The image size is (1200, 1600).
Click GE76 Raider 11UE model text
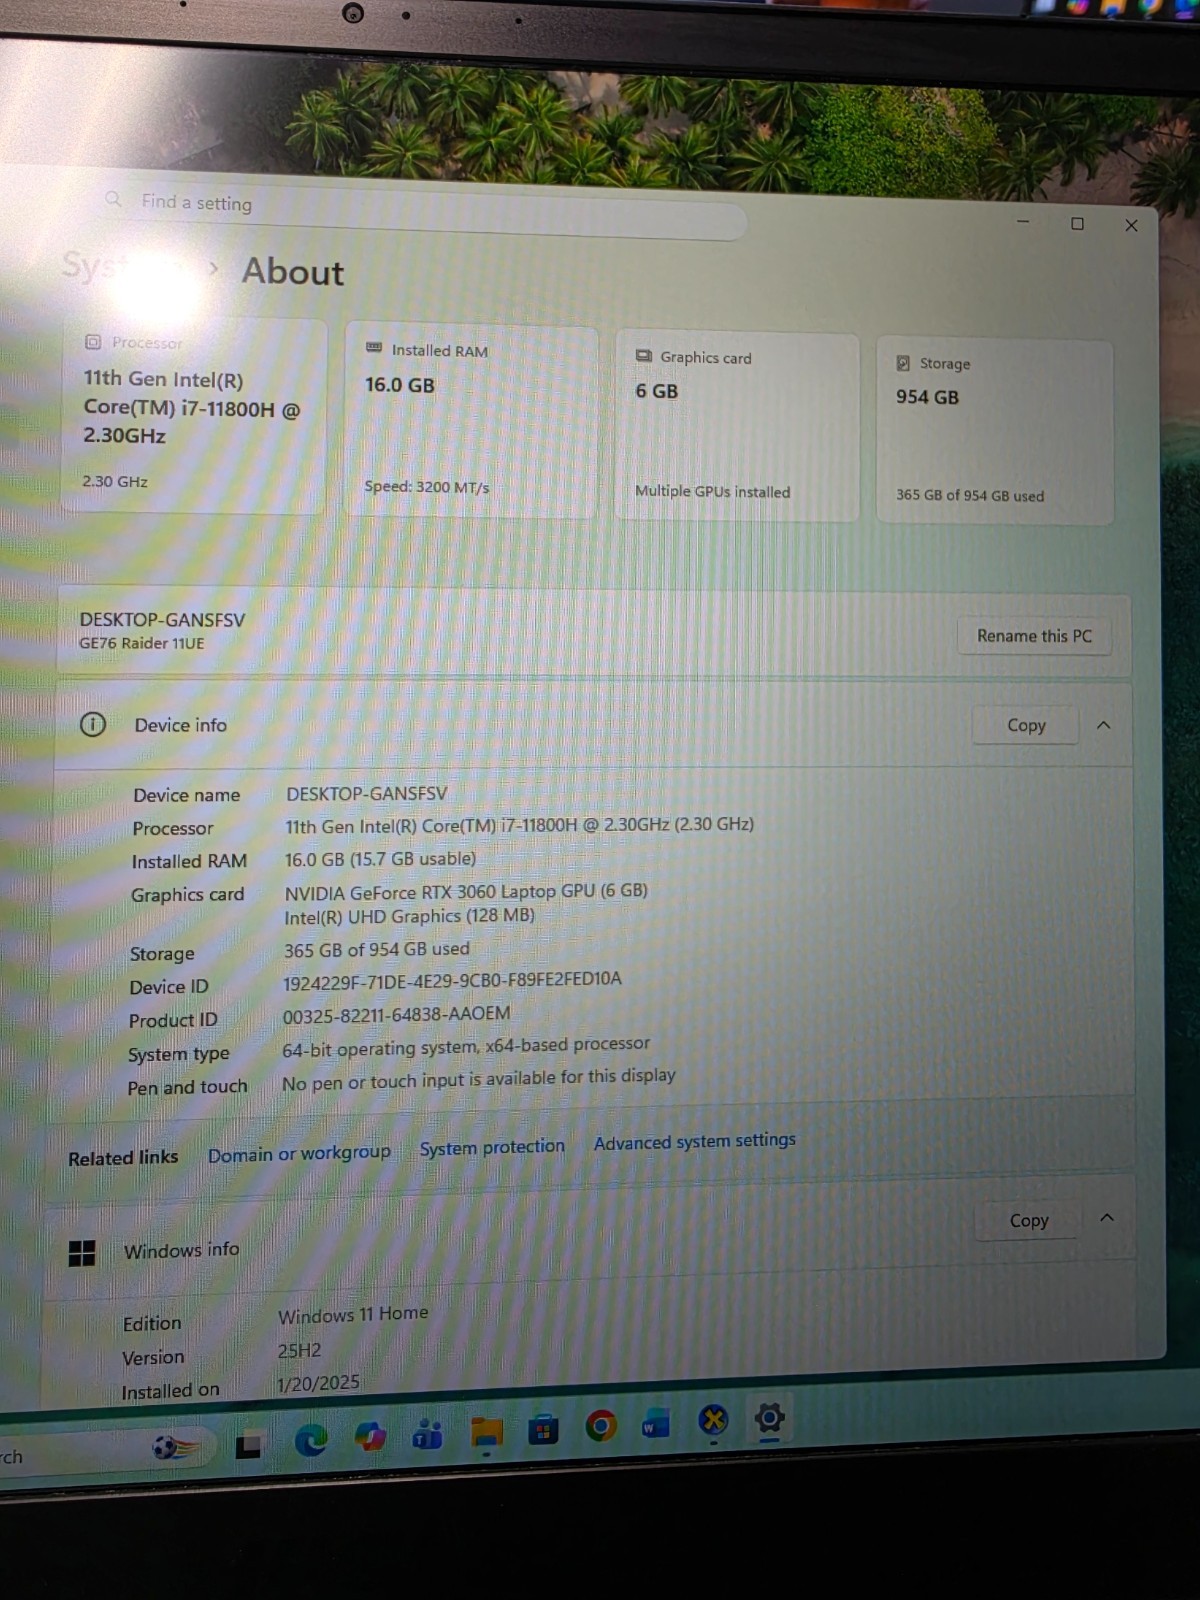141,643
